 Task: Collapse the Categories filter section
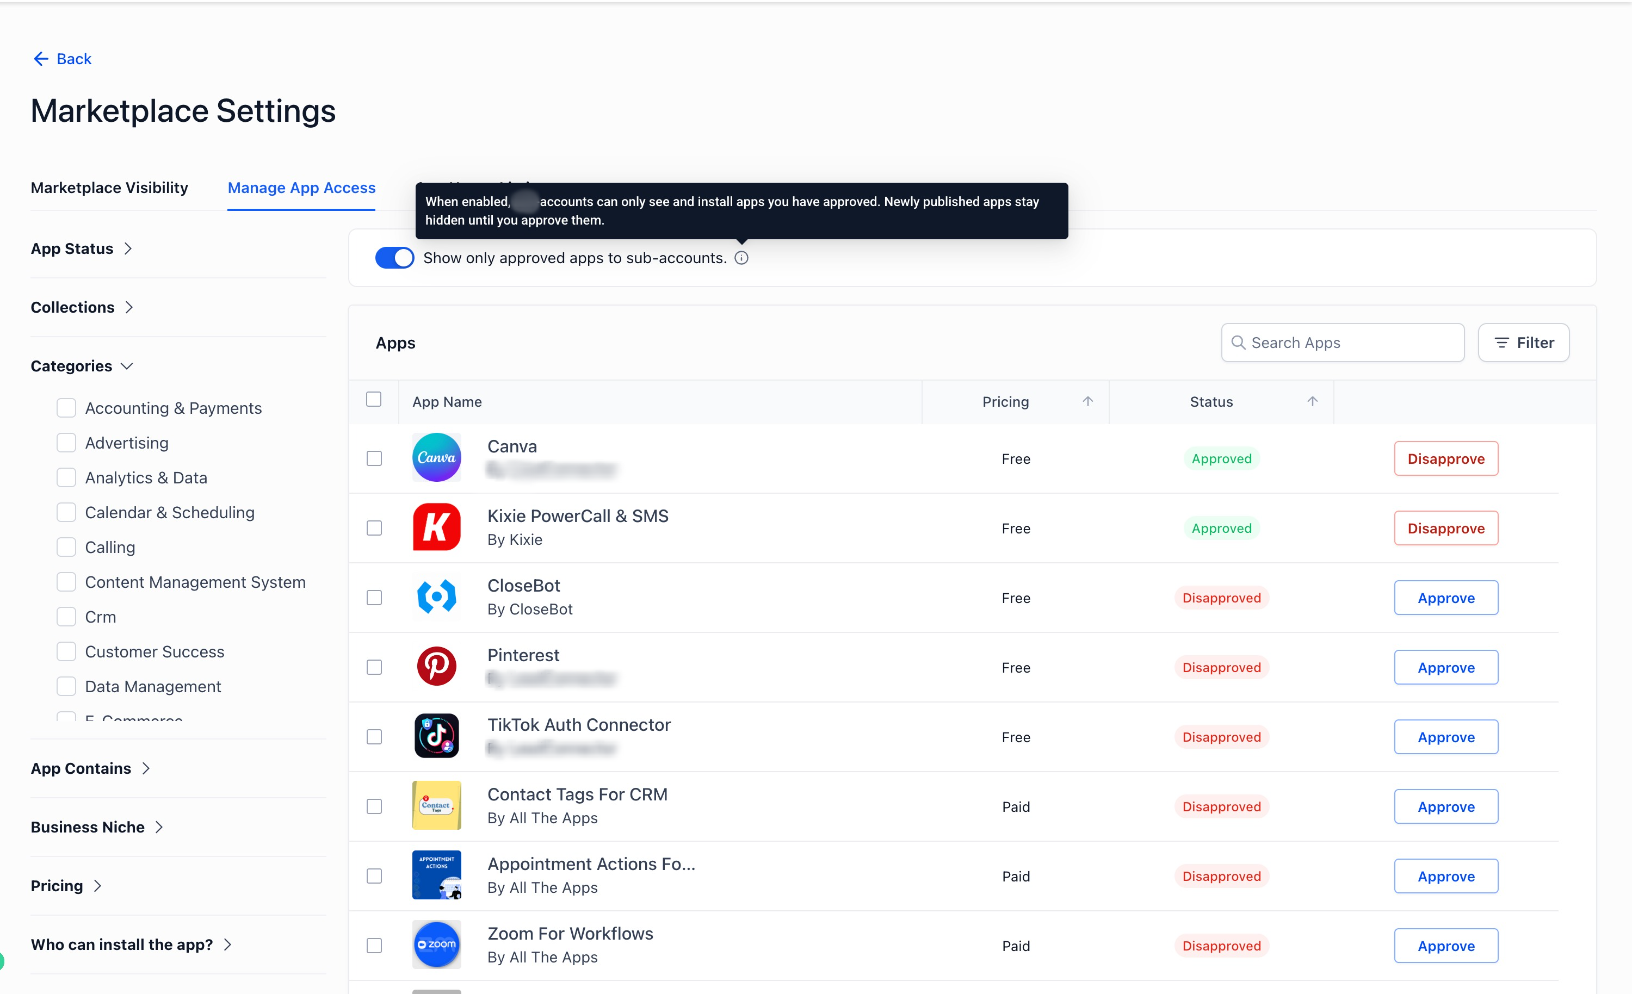(x=82, y=366)
